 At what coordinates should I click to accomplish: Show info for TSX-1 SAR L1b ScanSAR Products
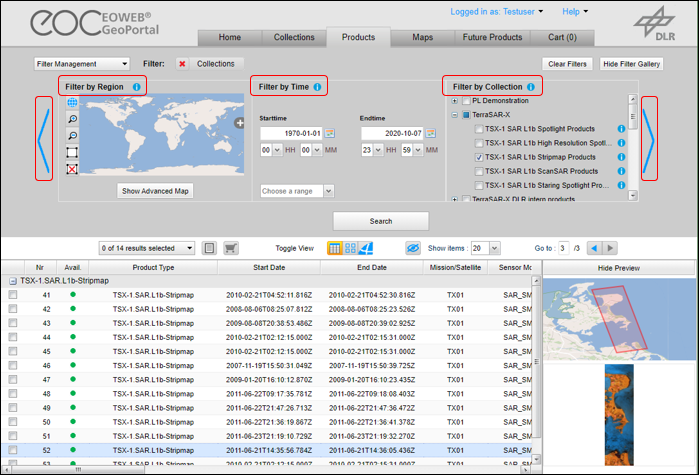tap(621, 171)
